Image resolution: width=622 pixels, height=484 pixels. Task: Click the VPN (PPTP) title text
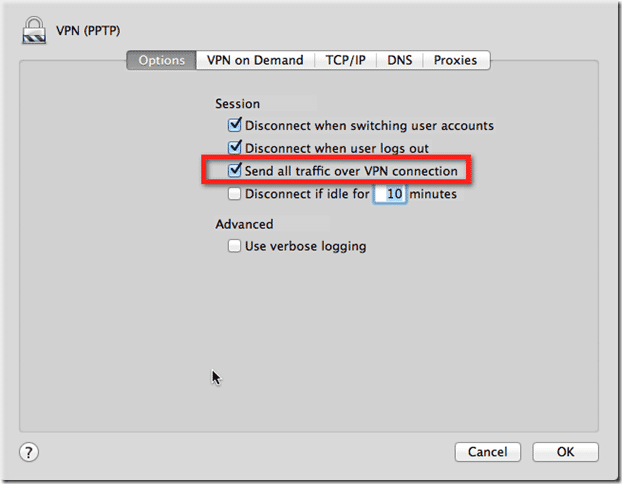[x=88, y=31]
